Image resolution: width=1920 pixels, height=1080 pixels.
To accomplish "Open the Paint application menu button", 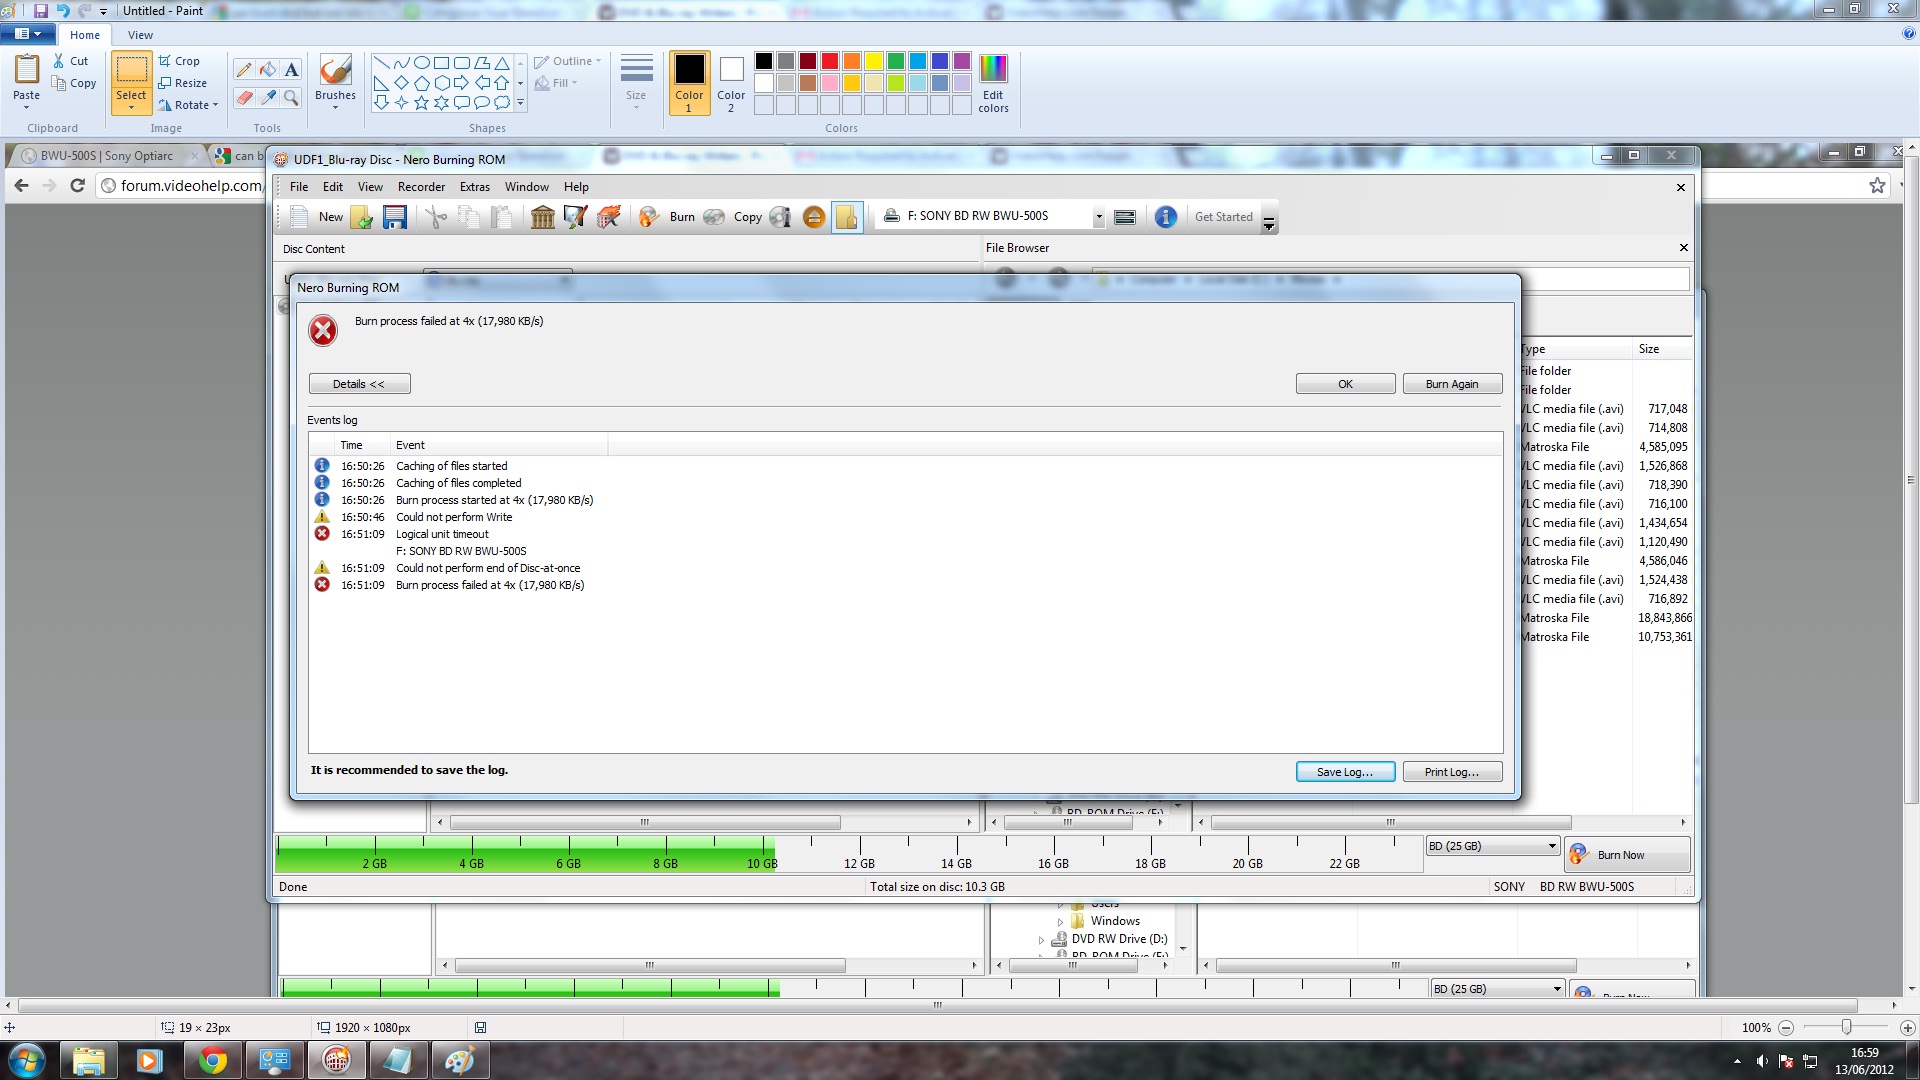I will click(x=27, y=34).
